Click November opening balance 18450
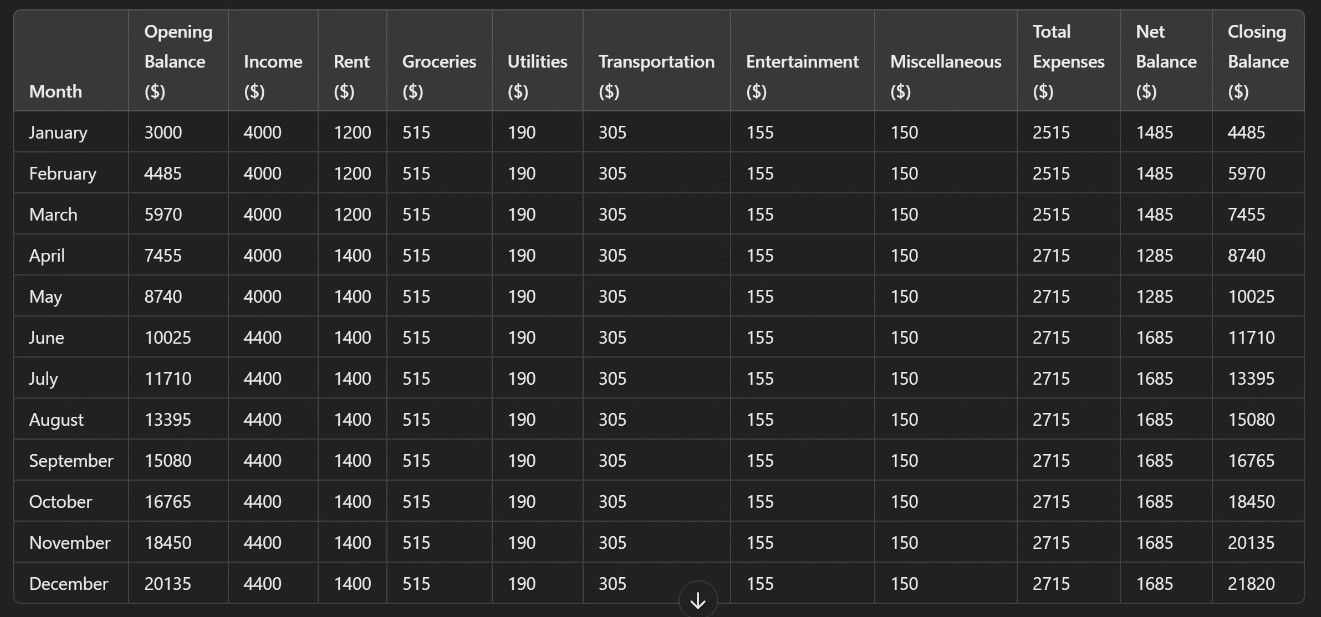The height and width of the screenshot is (617, 1321). (167, 542)
